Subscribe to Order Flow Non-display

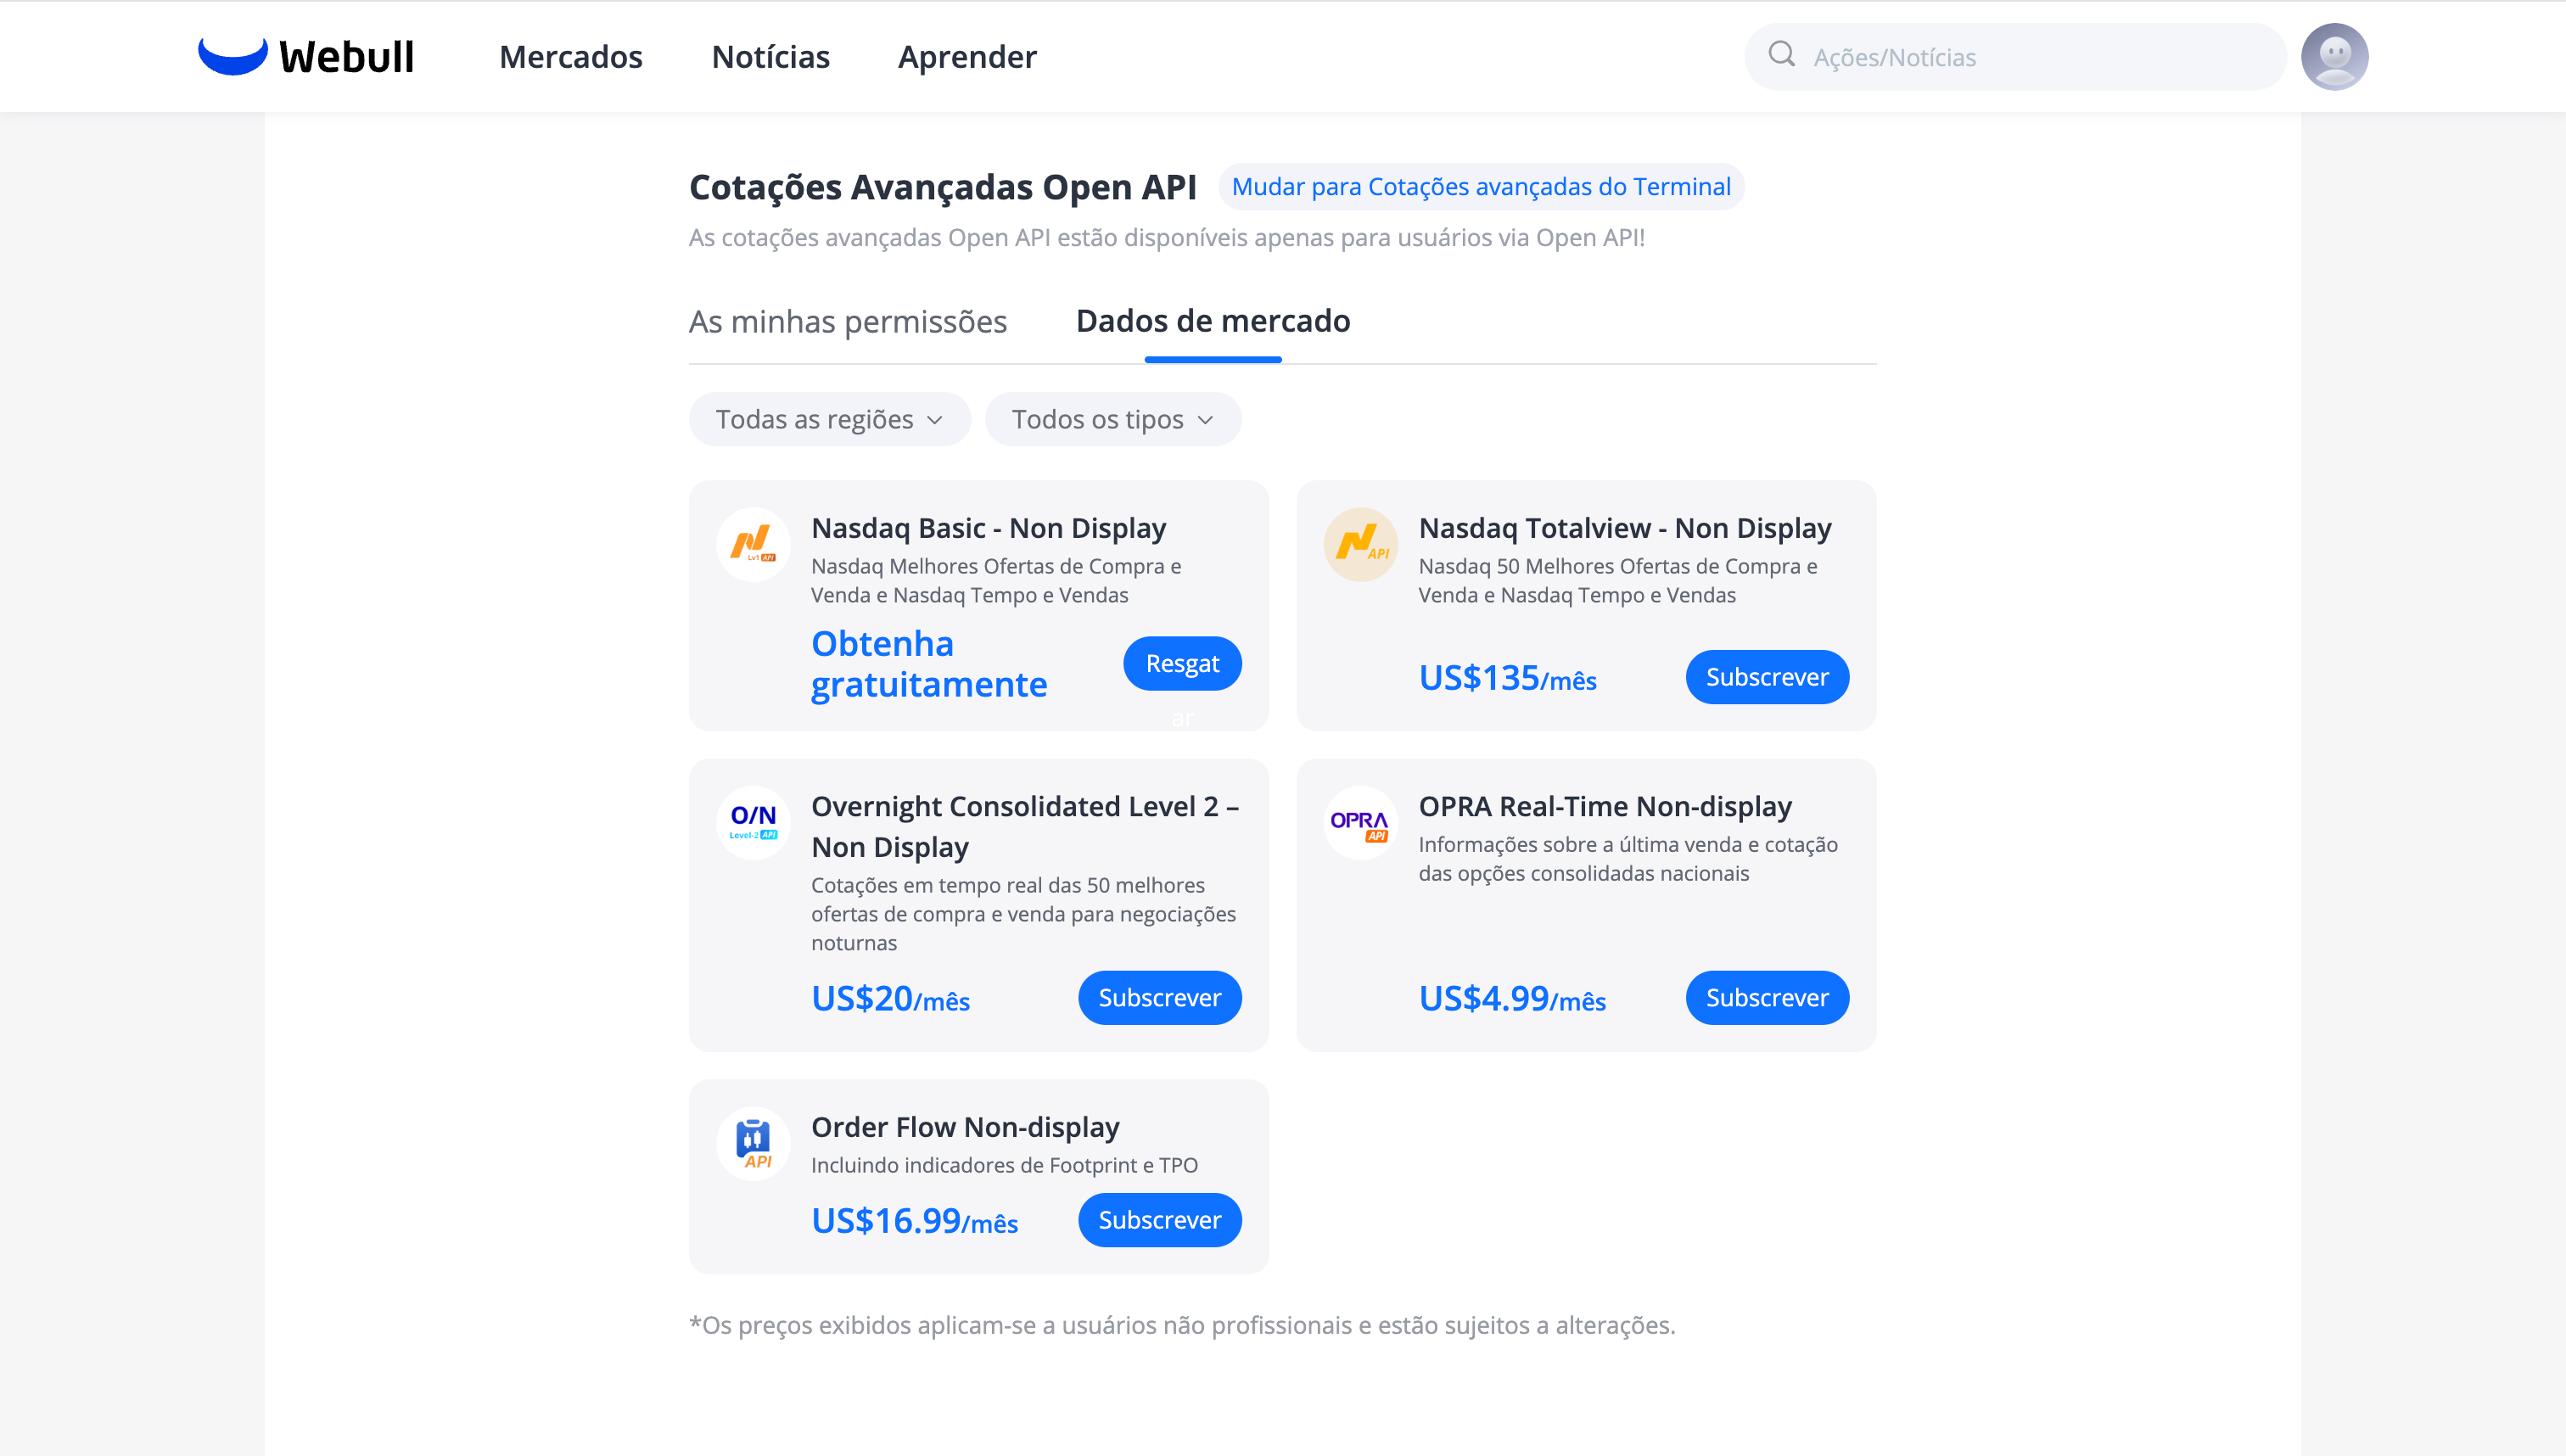[1159, 1220]
